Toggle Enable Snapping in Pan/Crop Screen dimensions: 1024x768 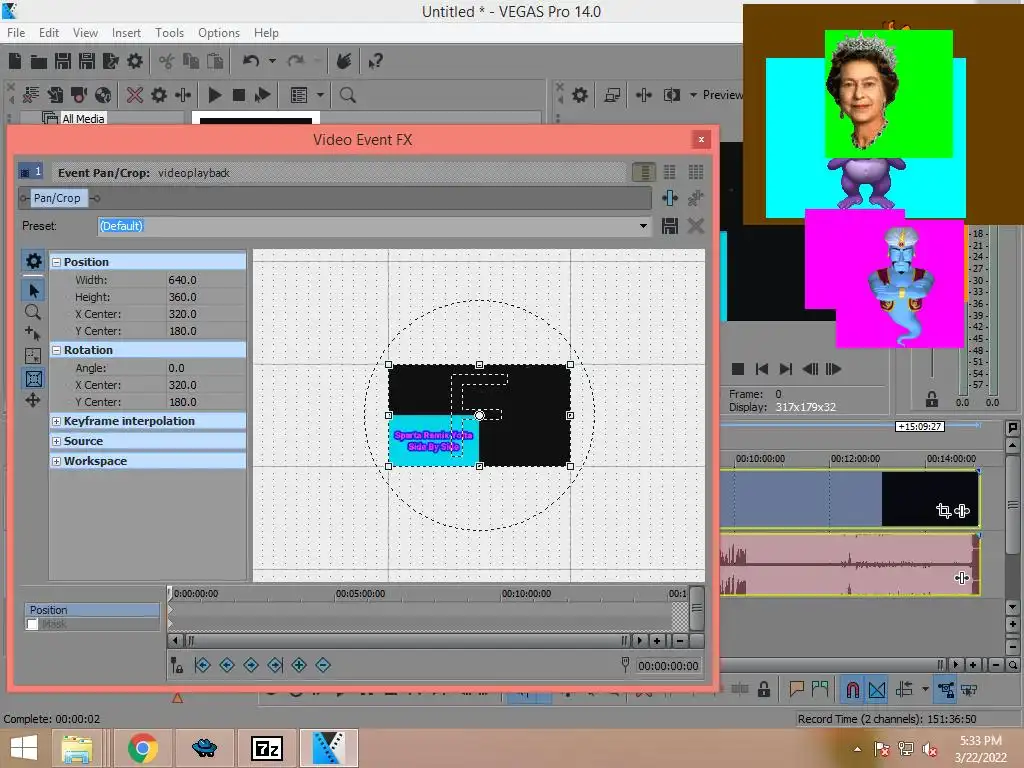(33, 334)
